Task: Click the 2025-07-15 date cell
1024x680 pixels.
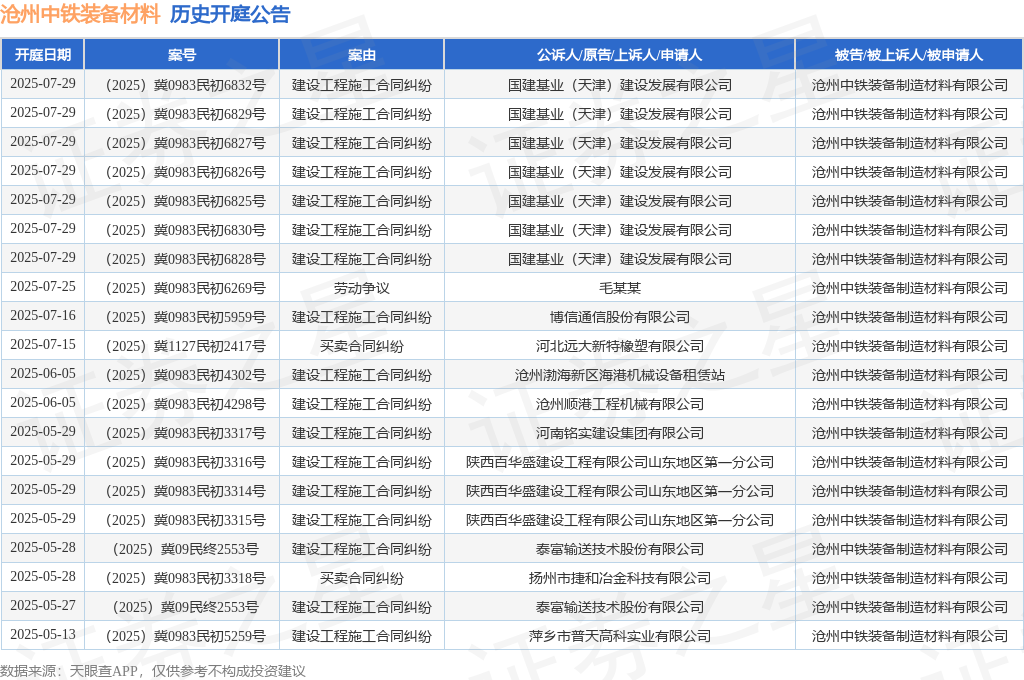Action: 42,344
